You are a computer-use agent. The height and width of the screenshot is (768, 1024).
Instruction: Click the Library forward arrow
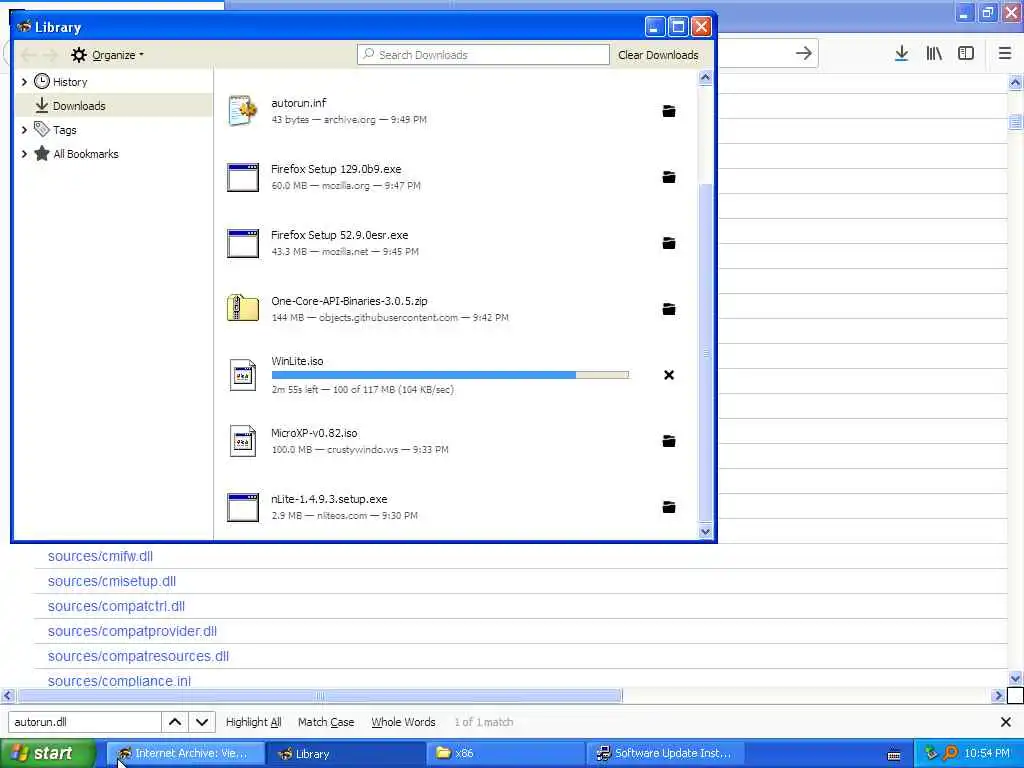pyautogui.click(x=50, y=55)
